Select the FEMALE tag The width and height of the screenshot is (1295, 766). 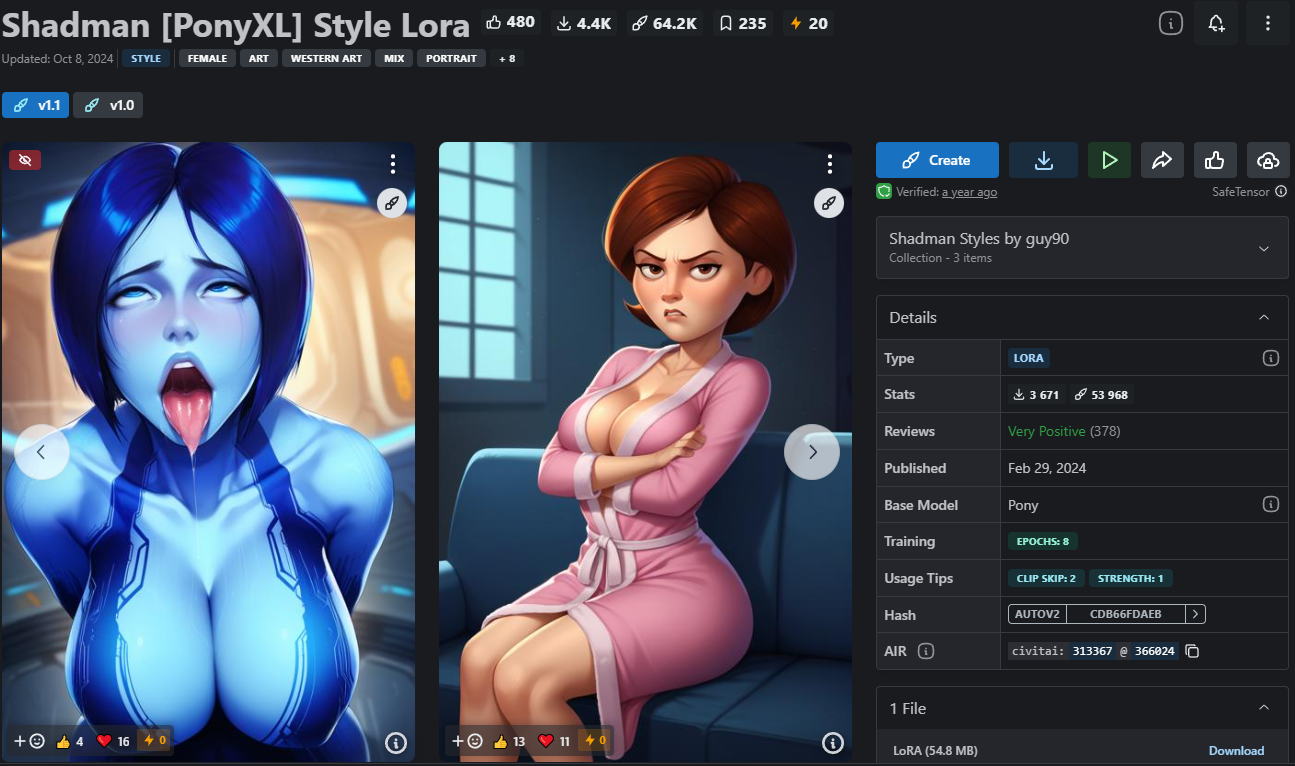coord(207,58)
